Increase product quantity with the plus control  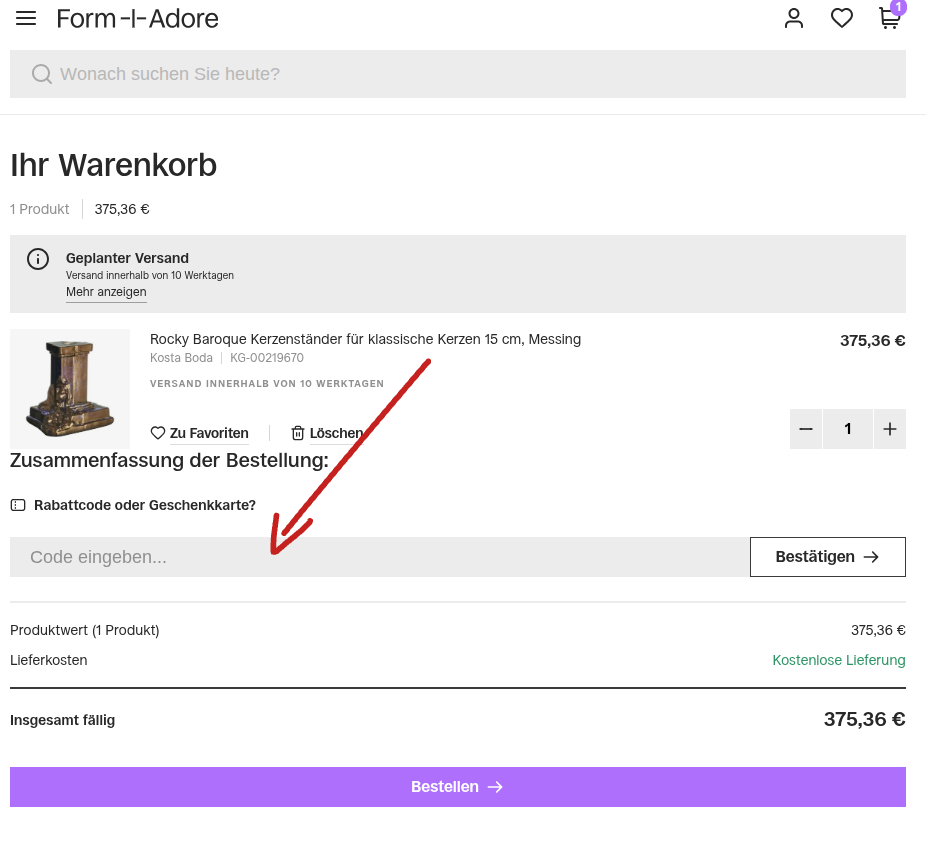[889, 428]
